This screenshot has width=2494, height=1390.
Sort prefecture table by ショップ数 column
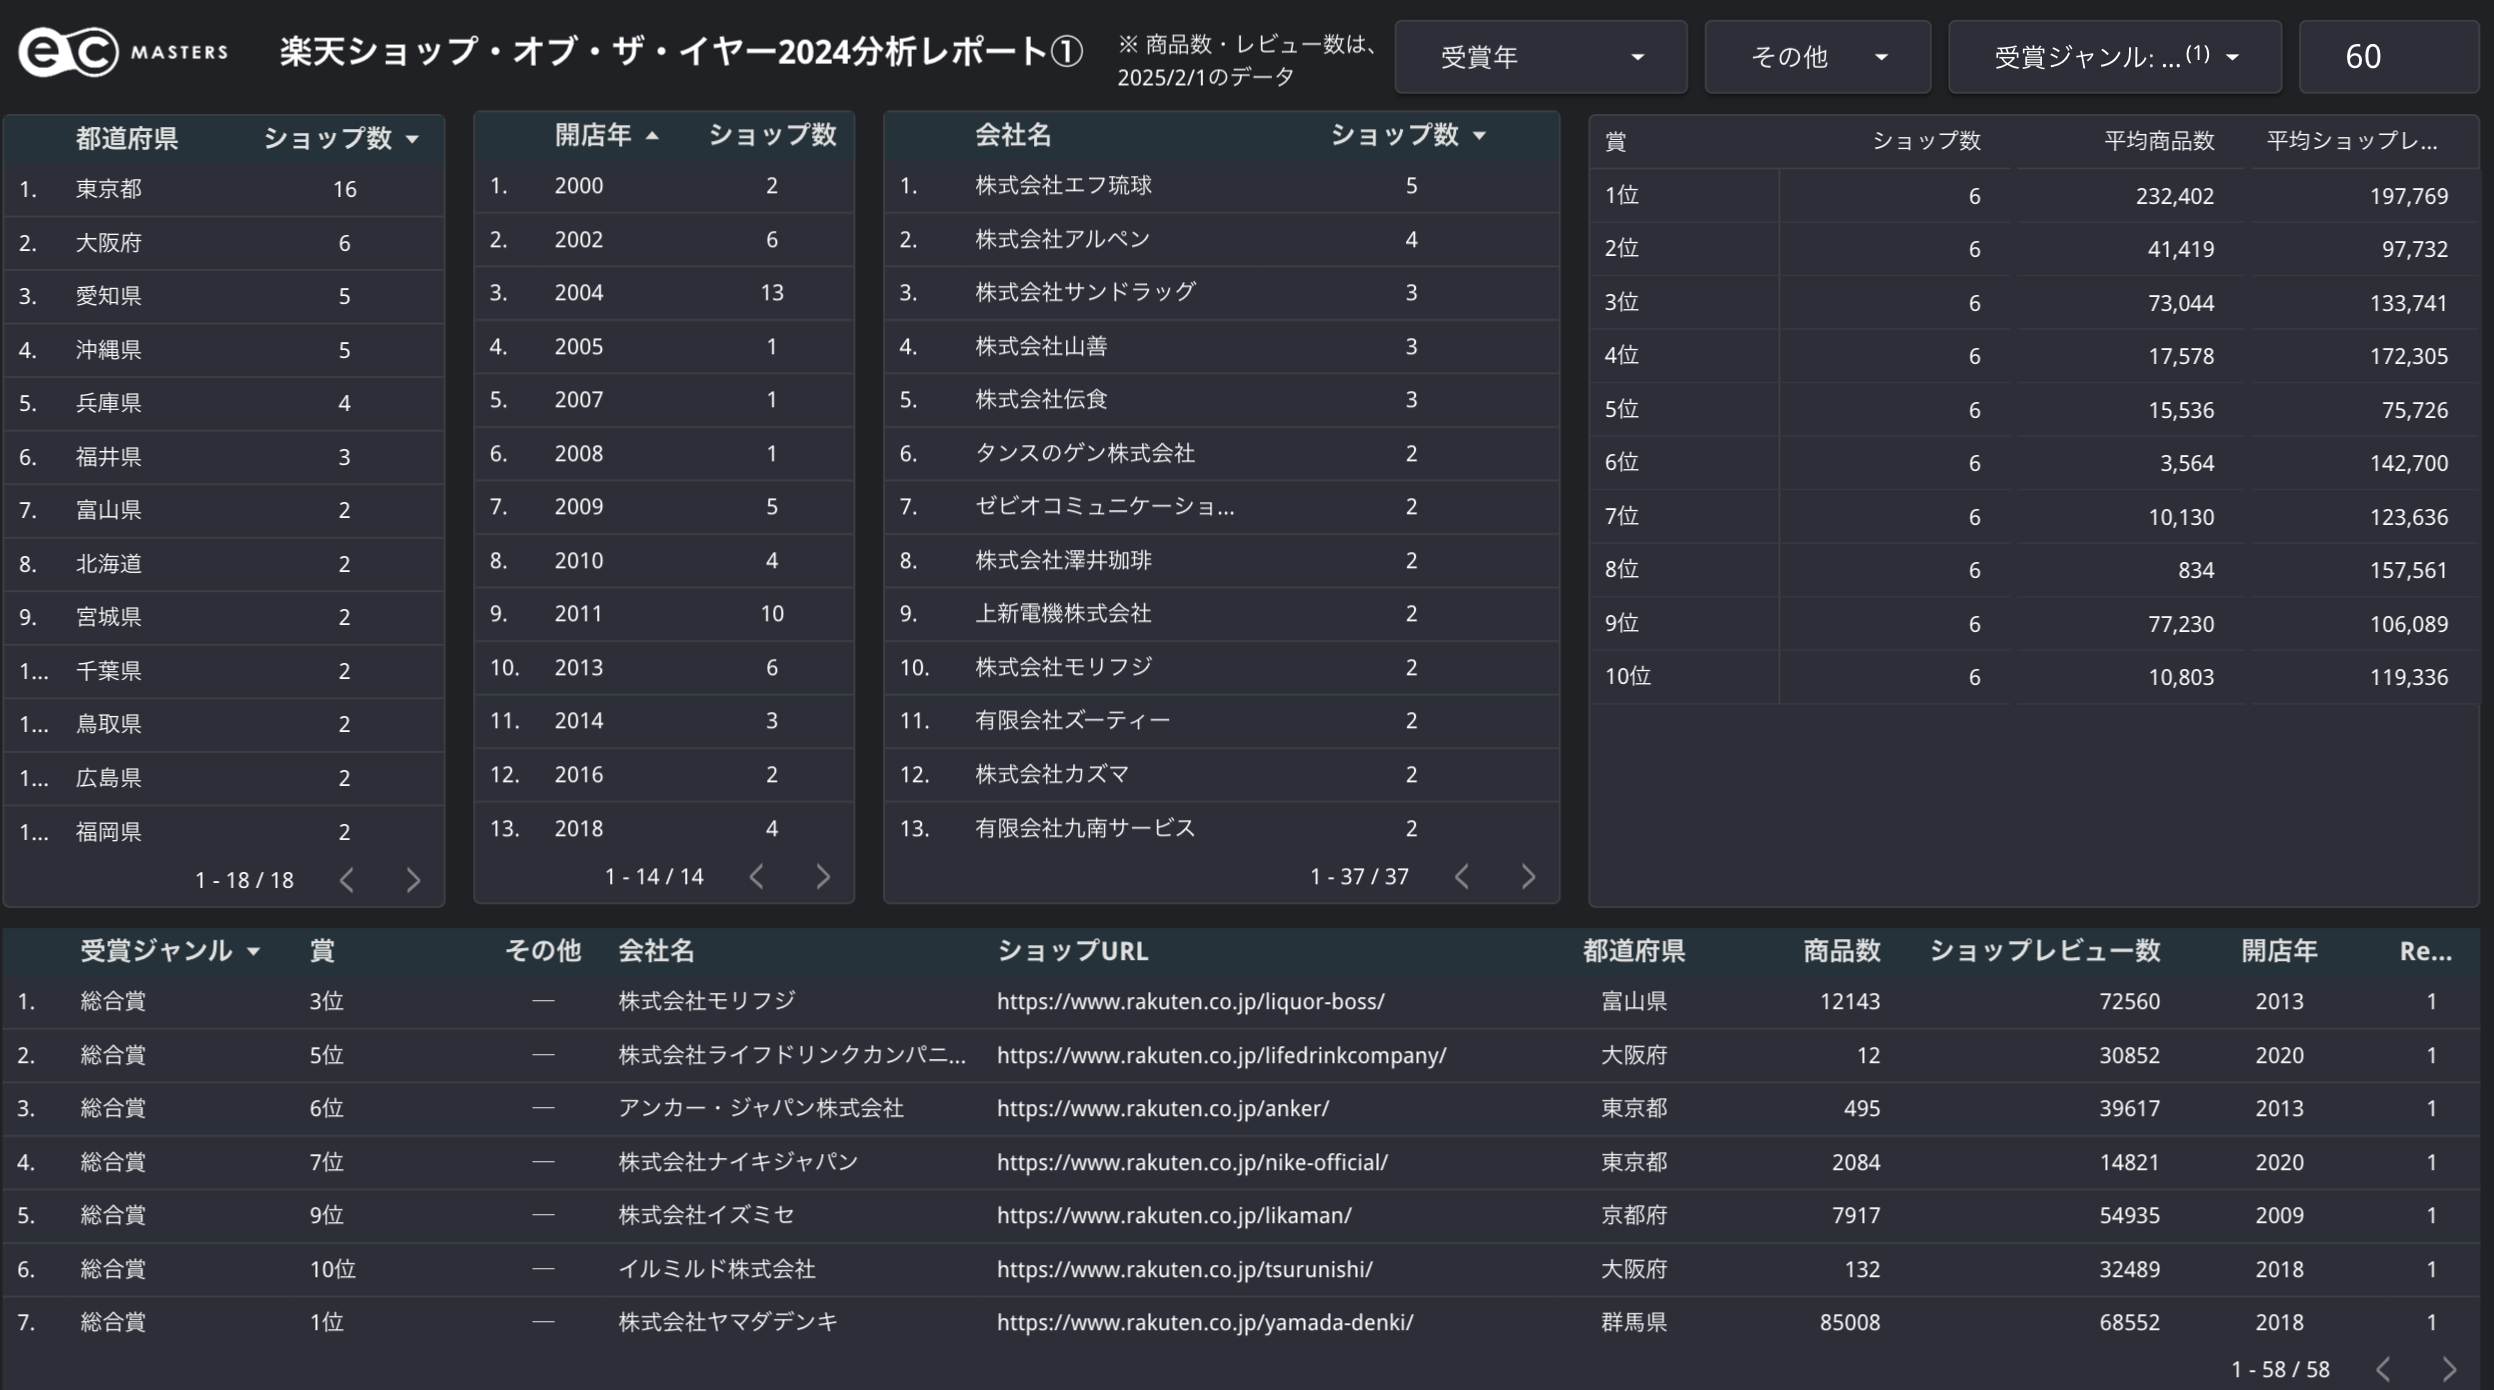pyautogui.click(x=328, y=138)
